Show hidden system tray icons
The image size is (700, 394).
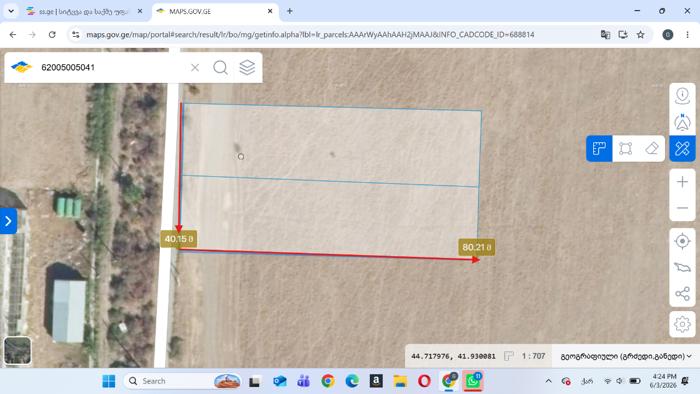pos(548,381)
